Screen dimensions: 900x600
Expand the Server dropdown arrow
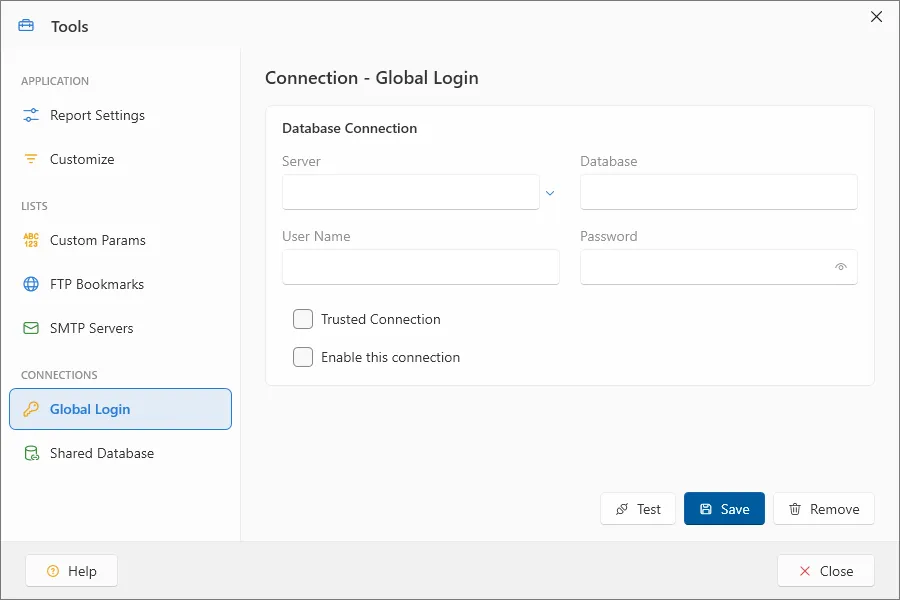pyautogui.click(x=550, y=193)
